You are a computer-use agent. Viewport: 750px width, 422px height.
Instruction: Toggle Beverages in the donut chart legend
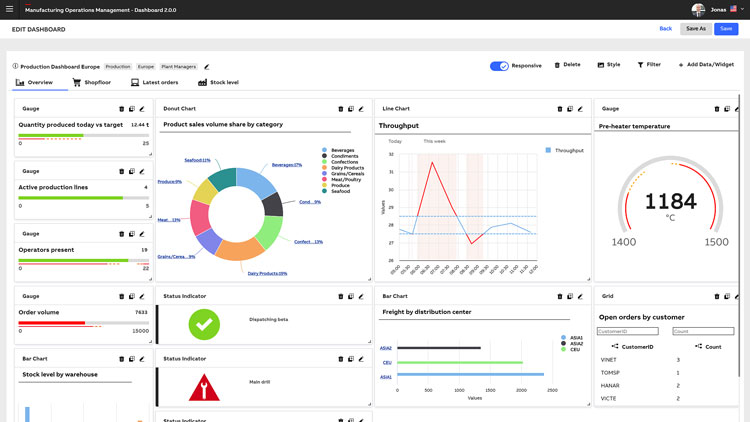(325, 150)
